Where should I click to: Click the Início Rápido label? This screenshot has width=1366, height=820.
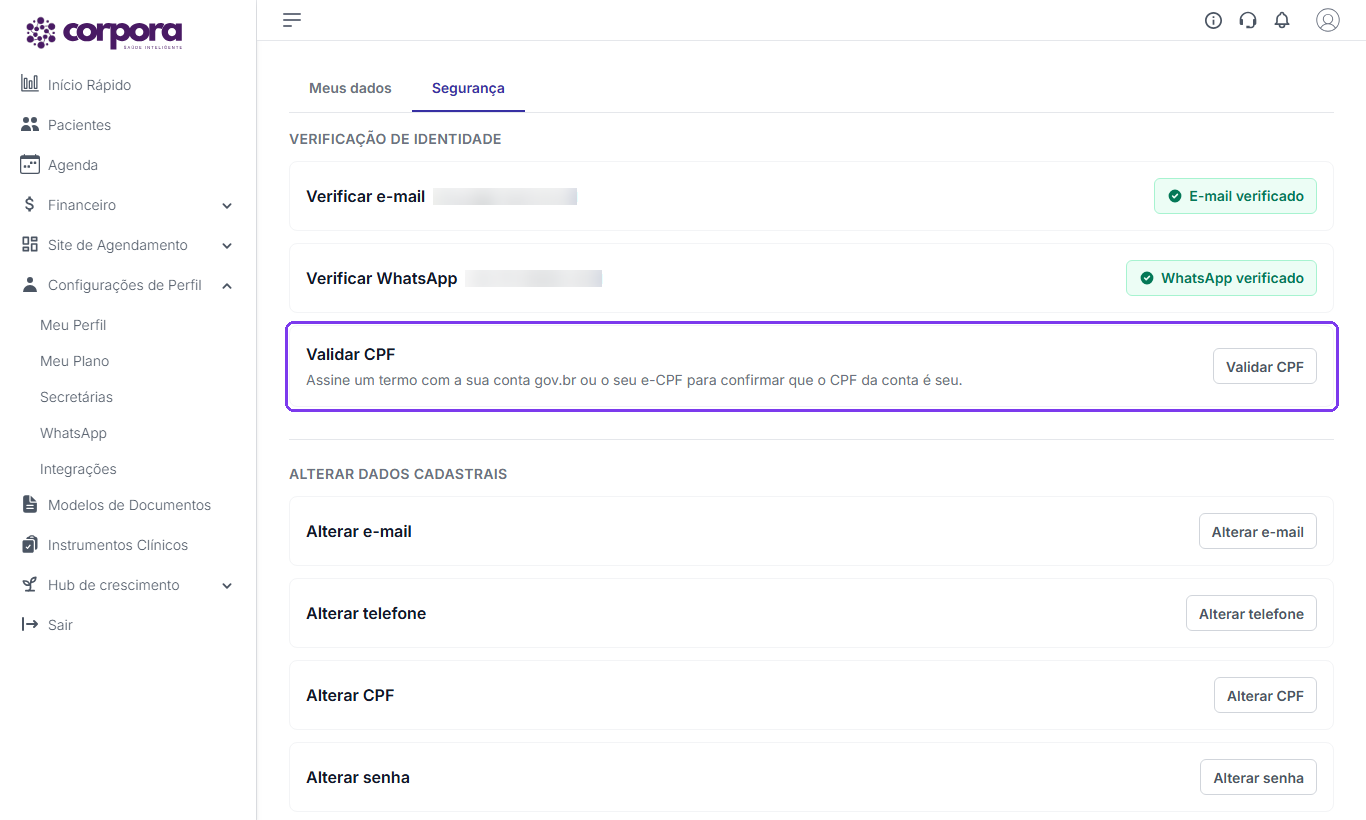tap(90, 85)
